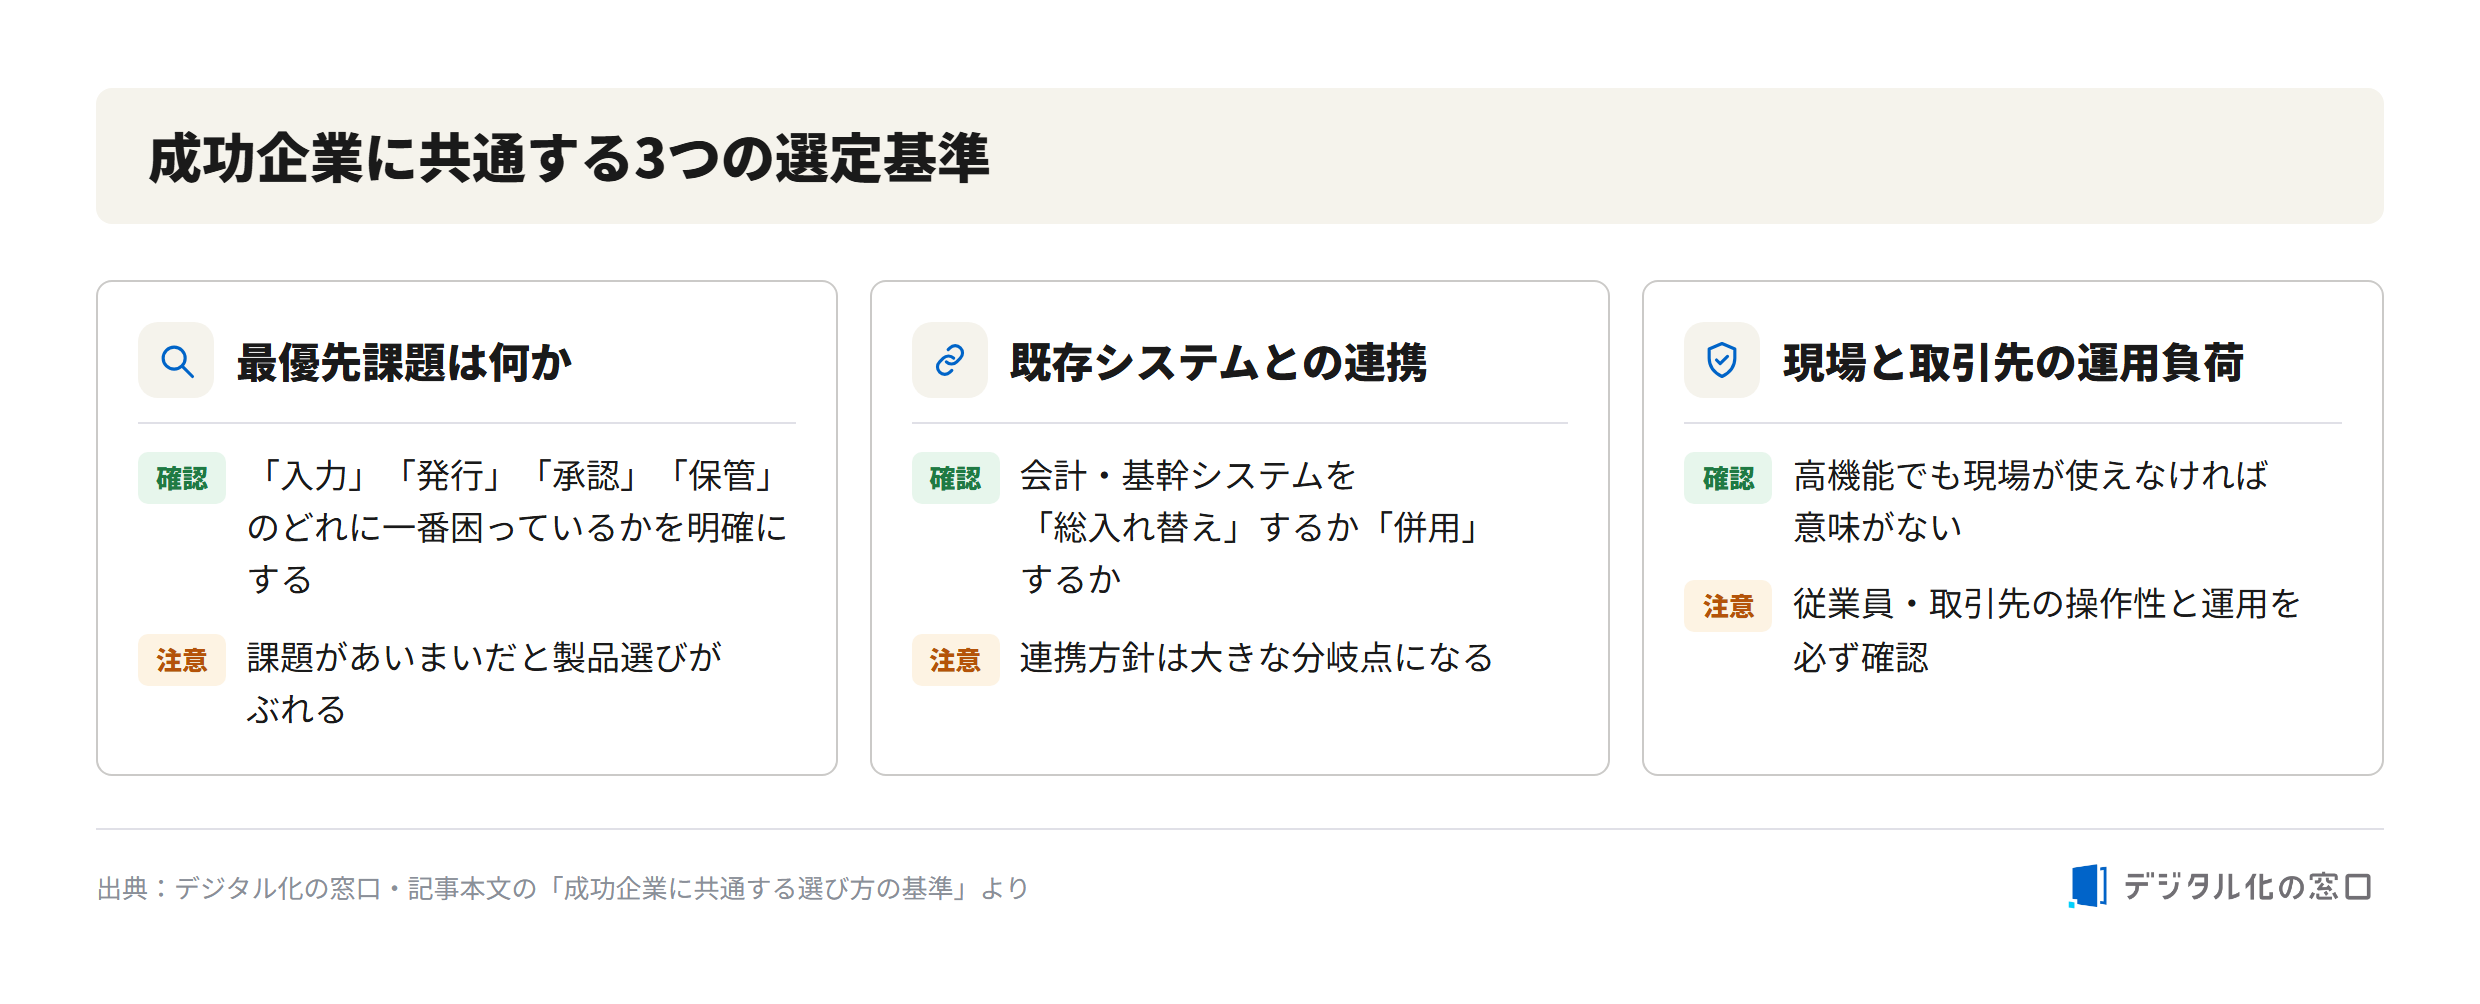The height and width of the screenshot is (1004, 2480).
Task: Click the デジタル化の窓口 logo icon
Action: tap(2087, 886)
